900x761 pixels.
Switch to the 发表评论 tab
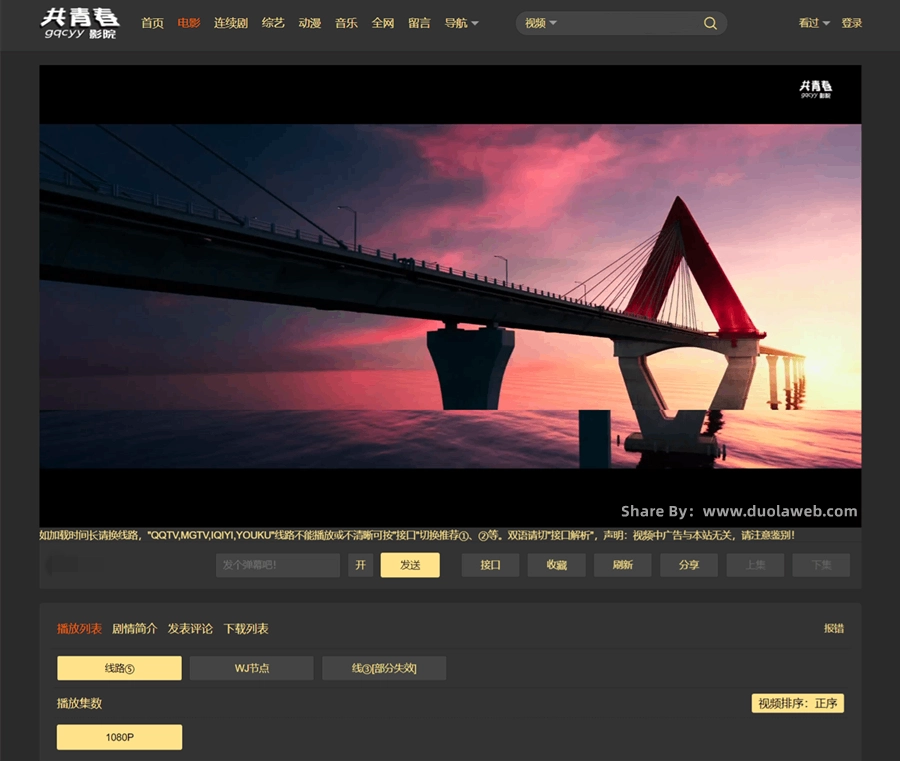pos(190,629)
